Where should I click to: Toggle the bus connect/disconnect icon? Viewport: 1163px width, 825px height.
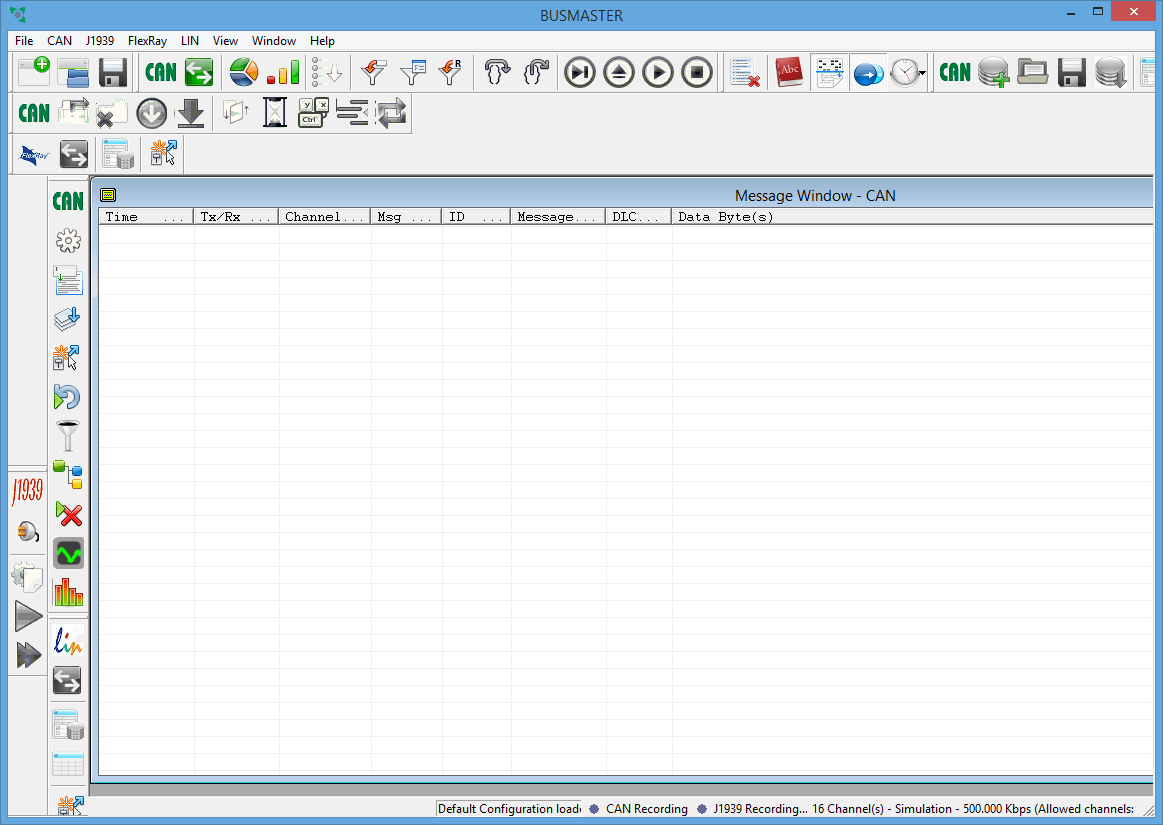point(868,72)
